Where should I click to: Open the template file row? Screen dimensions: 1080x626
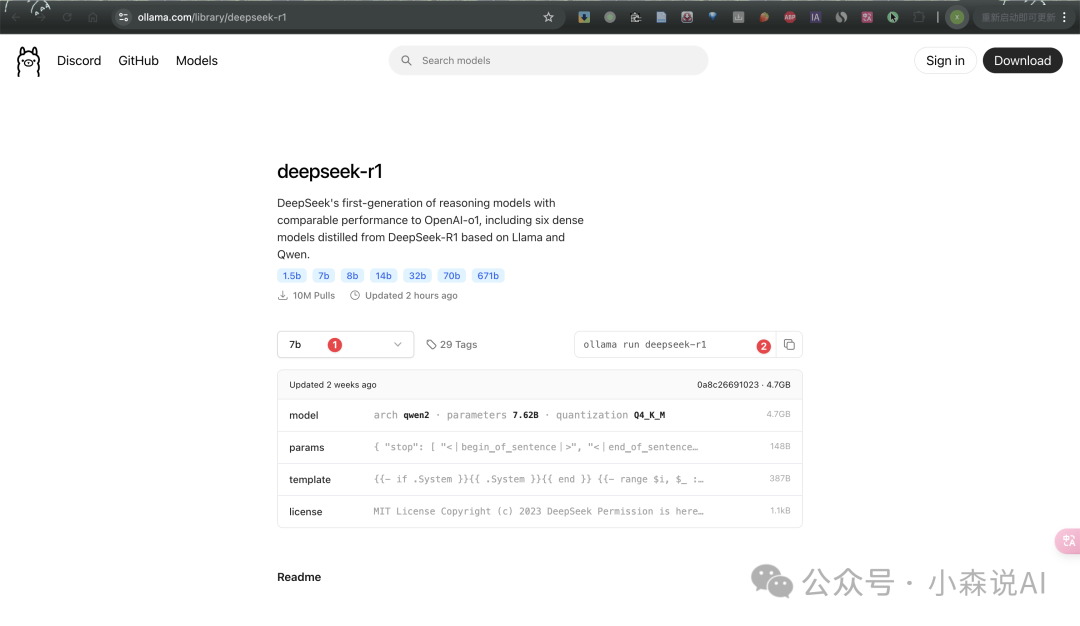pyautogui.click(x=539, y=479)
